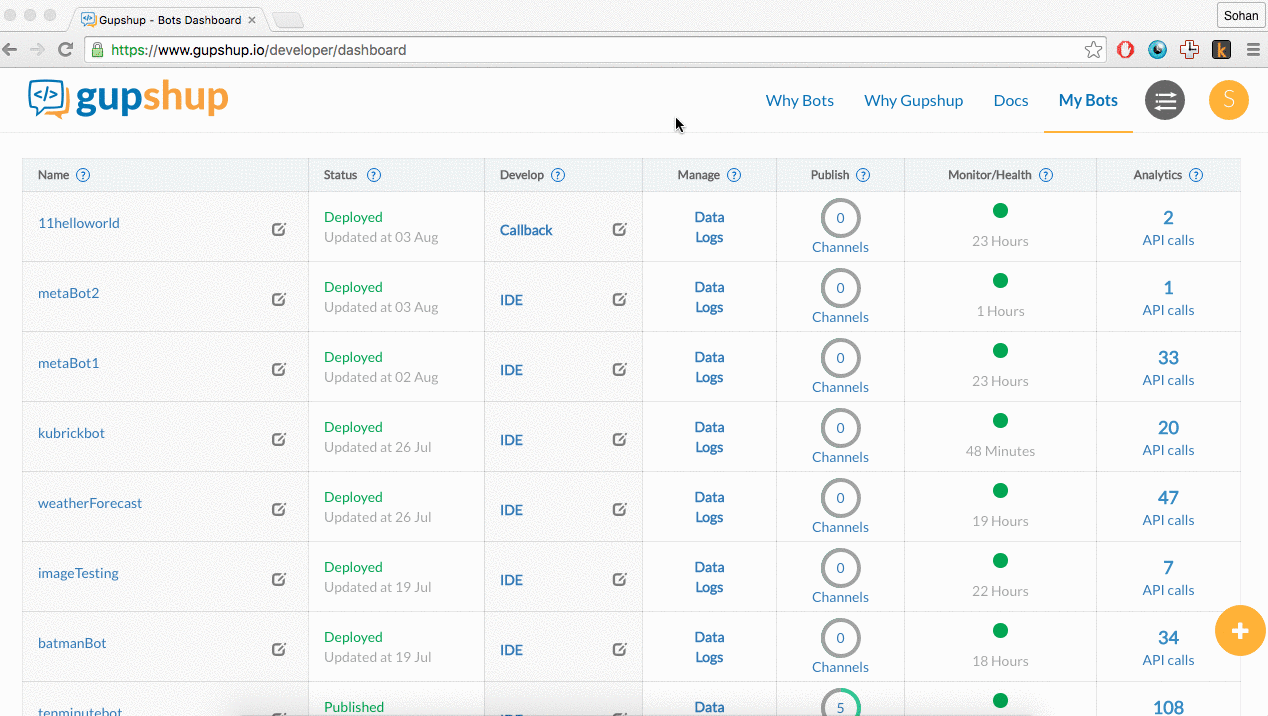
Task: Open the weatherForecast bot link
Action: 90,503
